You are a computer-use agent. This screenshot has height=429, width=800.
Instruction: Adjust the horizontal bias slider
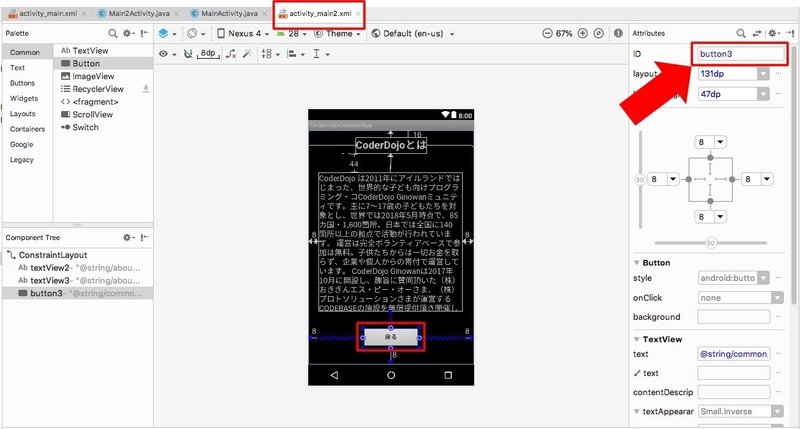(711, 243)
